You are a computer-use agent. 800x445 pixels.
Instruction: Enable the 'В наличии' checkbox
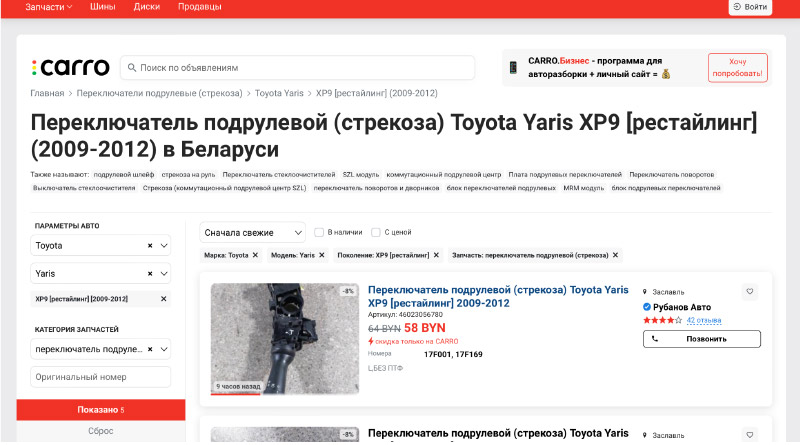coord(319,232)
